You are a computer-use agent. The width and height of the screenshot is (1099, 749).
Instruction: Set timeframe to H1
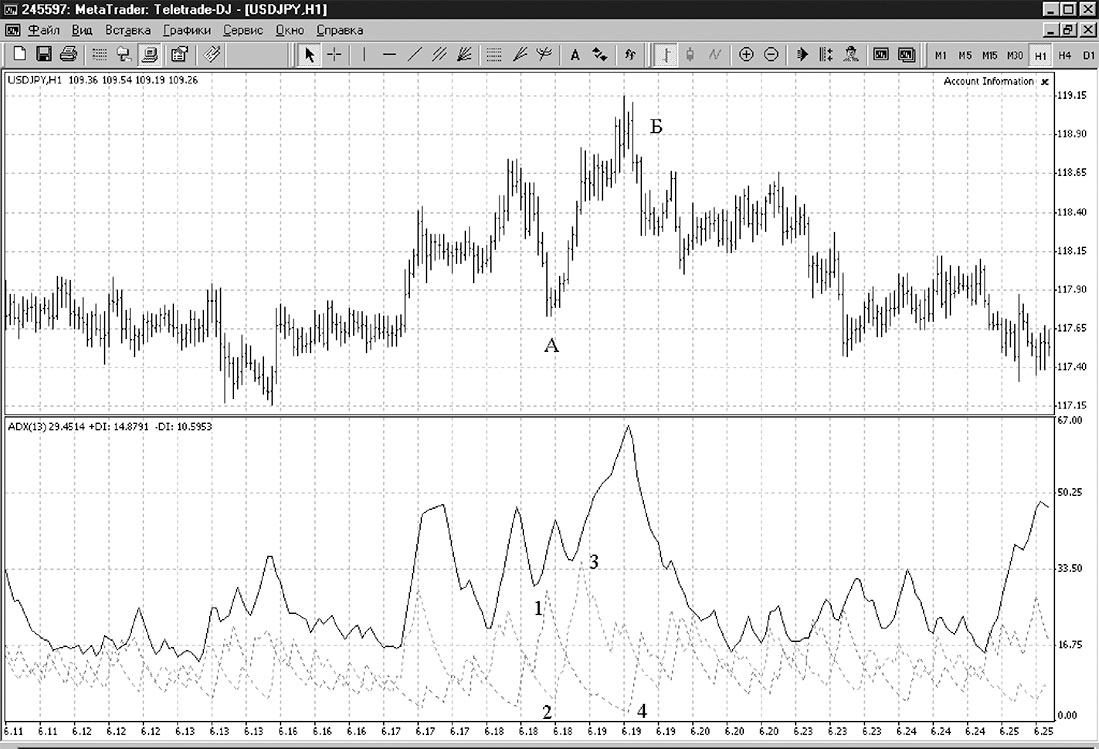pyautogui.click(x=1040, y=55)
